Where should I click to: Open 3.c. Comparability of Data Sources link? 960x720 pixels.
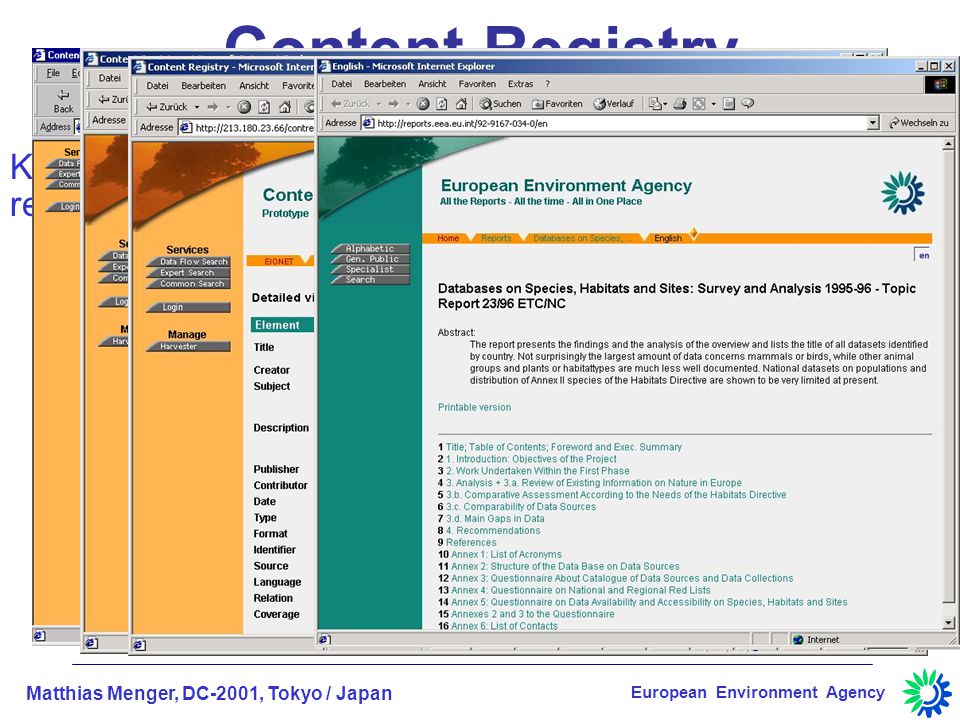pos(520,506)
